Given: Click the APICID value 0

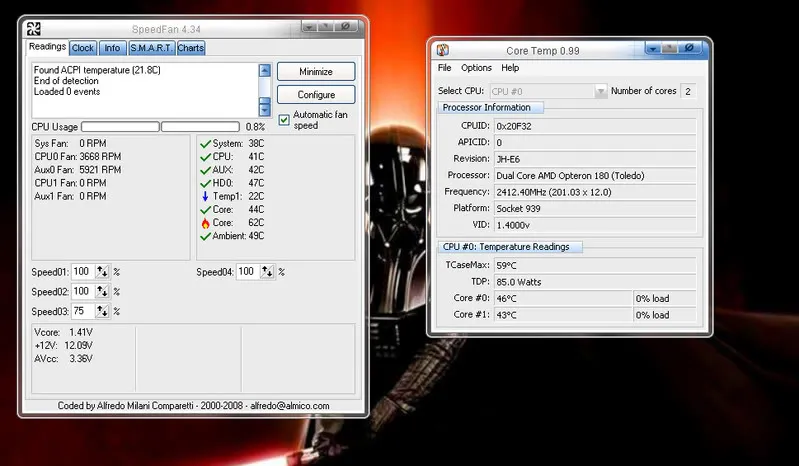Looking at the screenshot, I should tap(595, 143).
